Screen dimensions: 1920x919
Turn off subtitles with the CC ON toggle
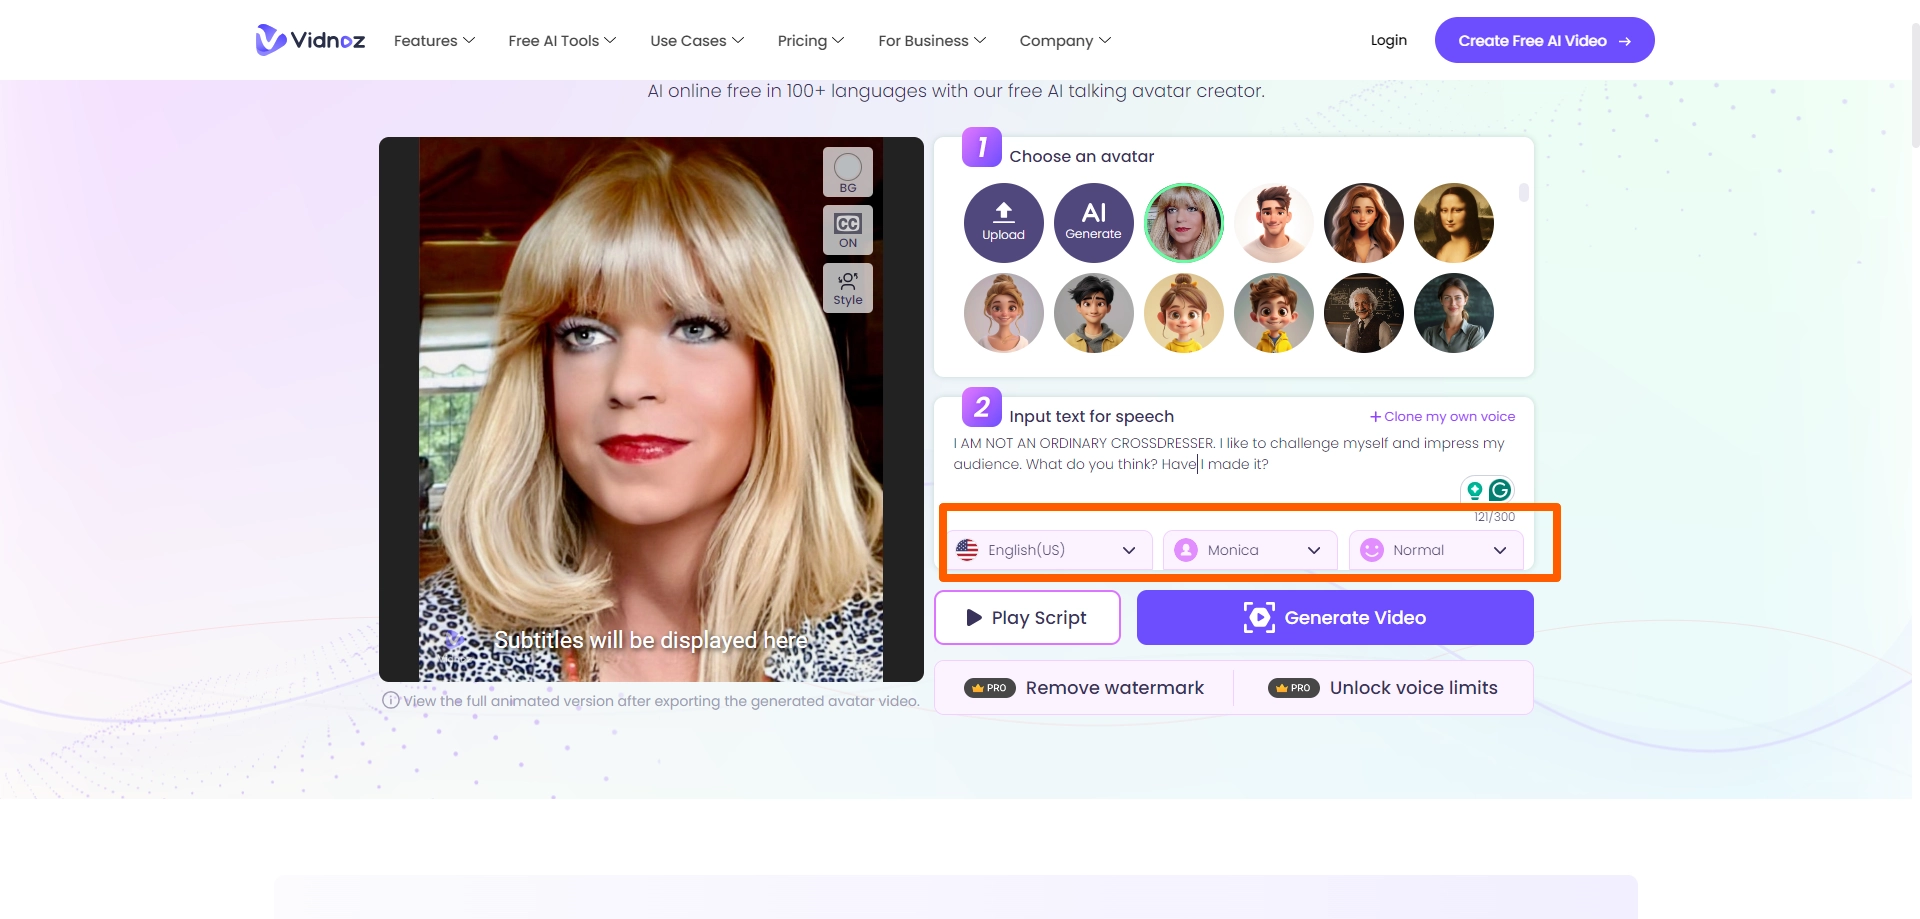click(847, 230)
